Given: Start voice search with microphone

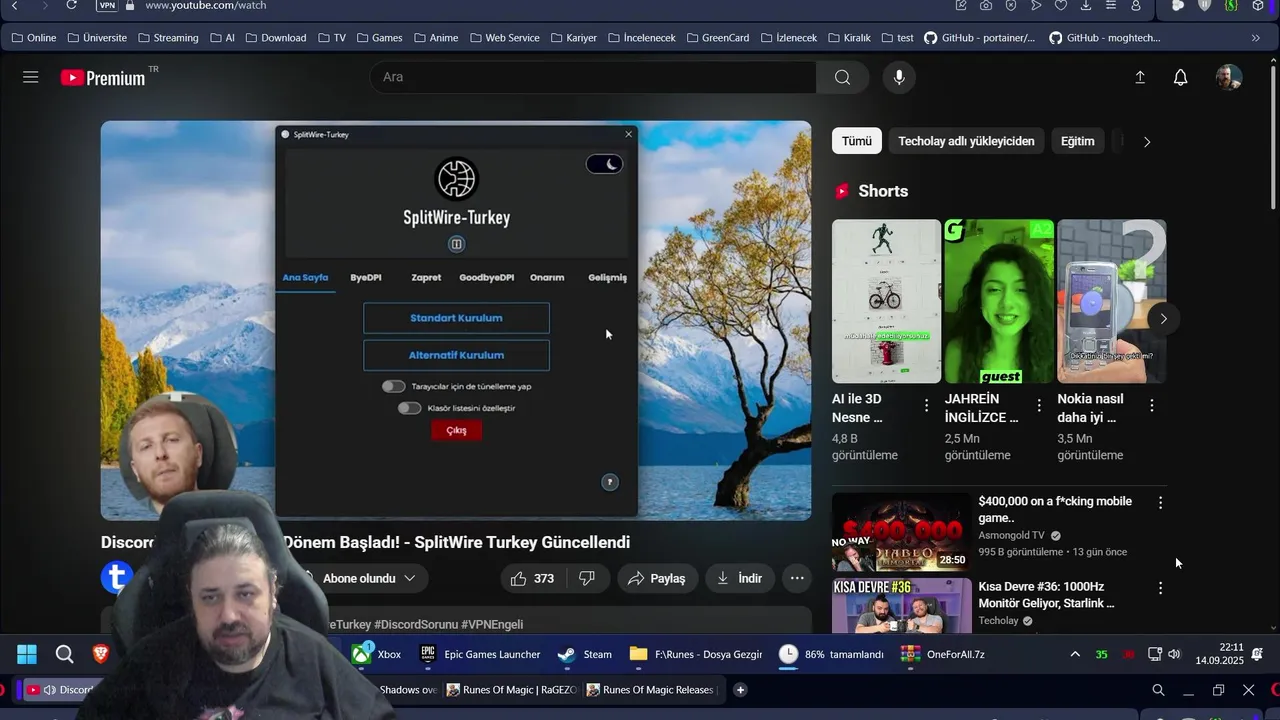Looking at the screenshot, I should coord(899,77).
